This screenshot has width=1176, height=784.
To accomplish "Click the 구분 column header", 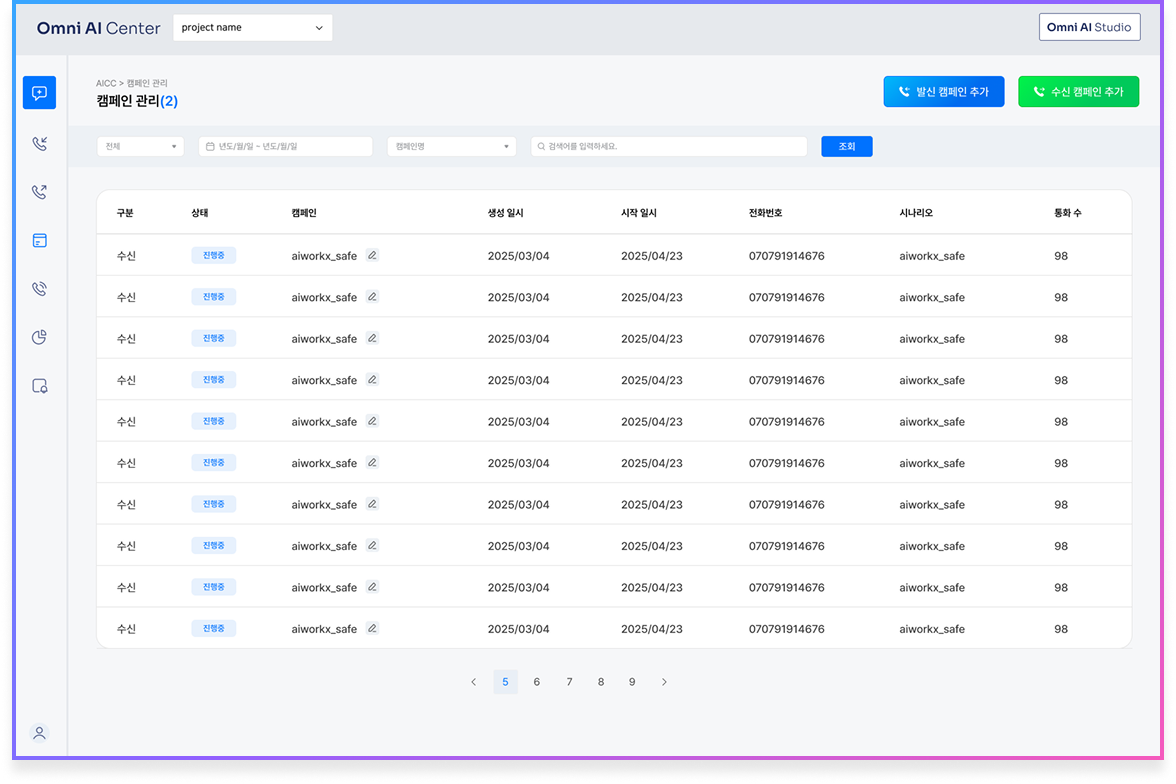I will click(125, 213).
